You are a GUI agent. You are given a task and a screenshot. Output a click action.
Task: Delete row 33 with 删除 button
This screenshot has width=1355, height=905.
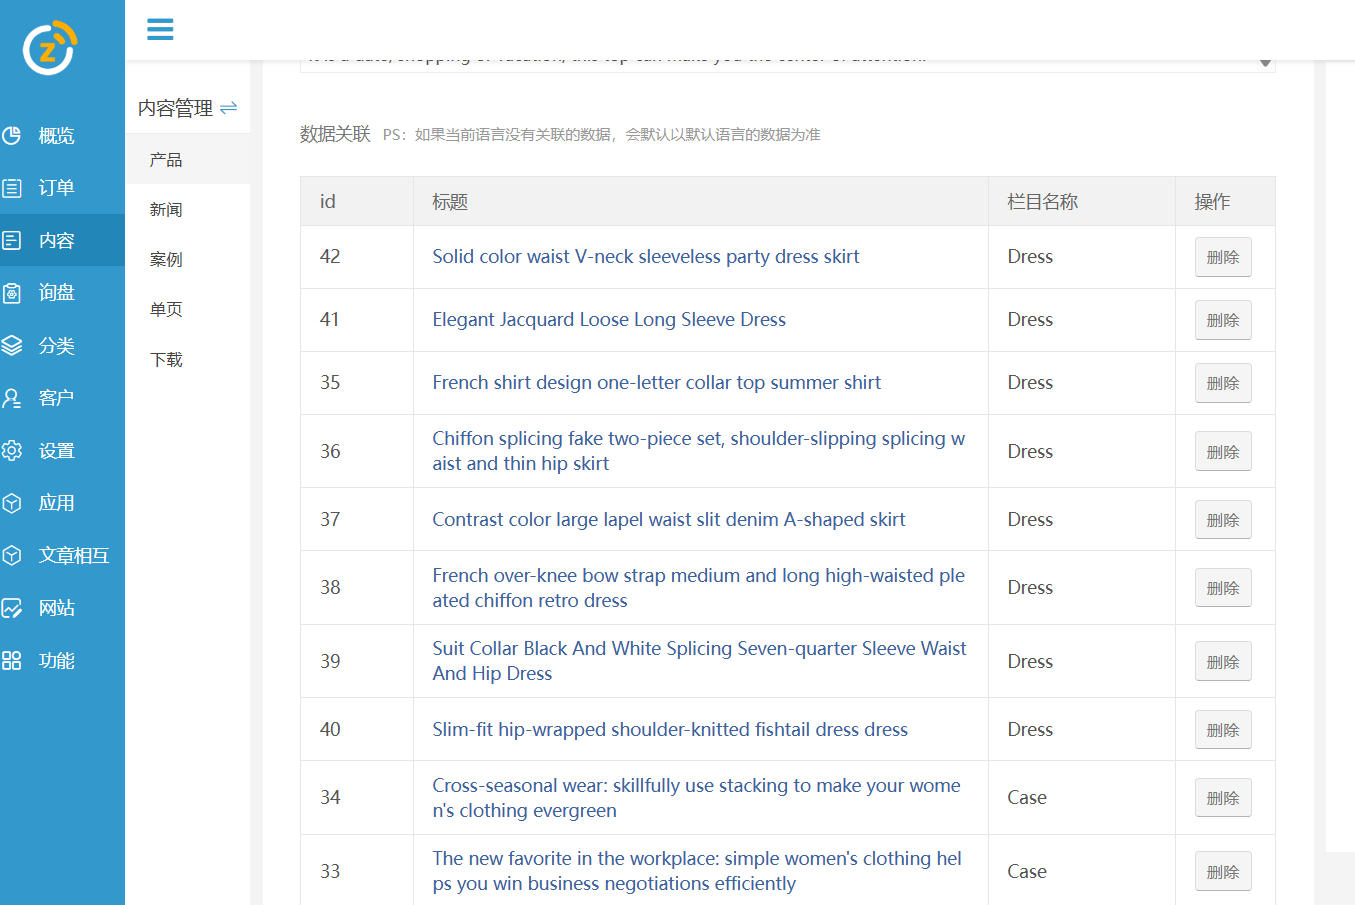[x=1223, y=872]
